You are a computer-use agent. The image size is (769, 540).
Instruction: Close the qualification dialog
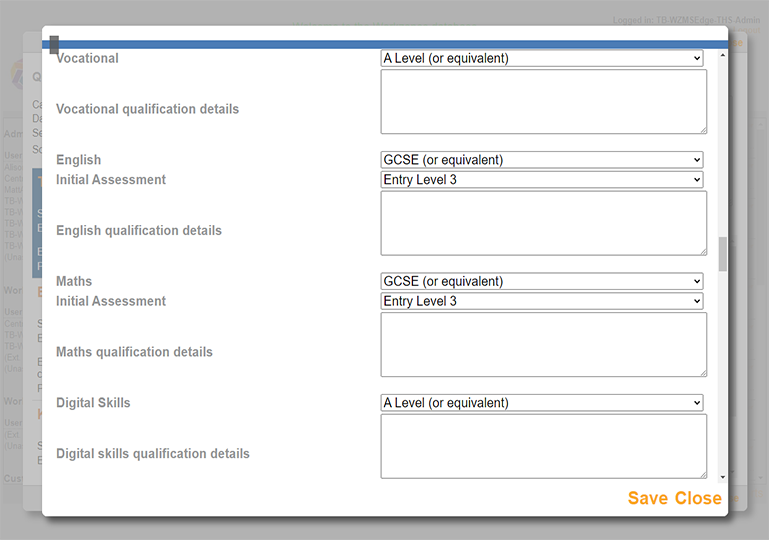point(698,498)
